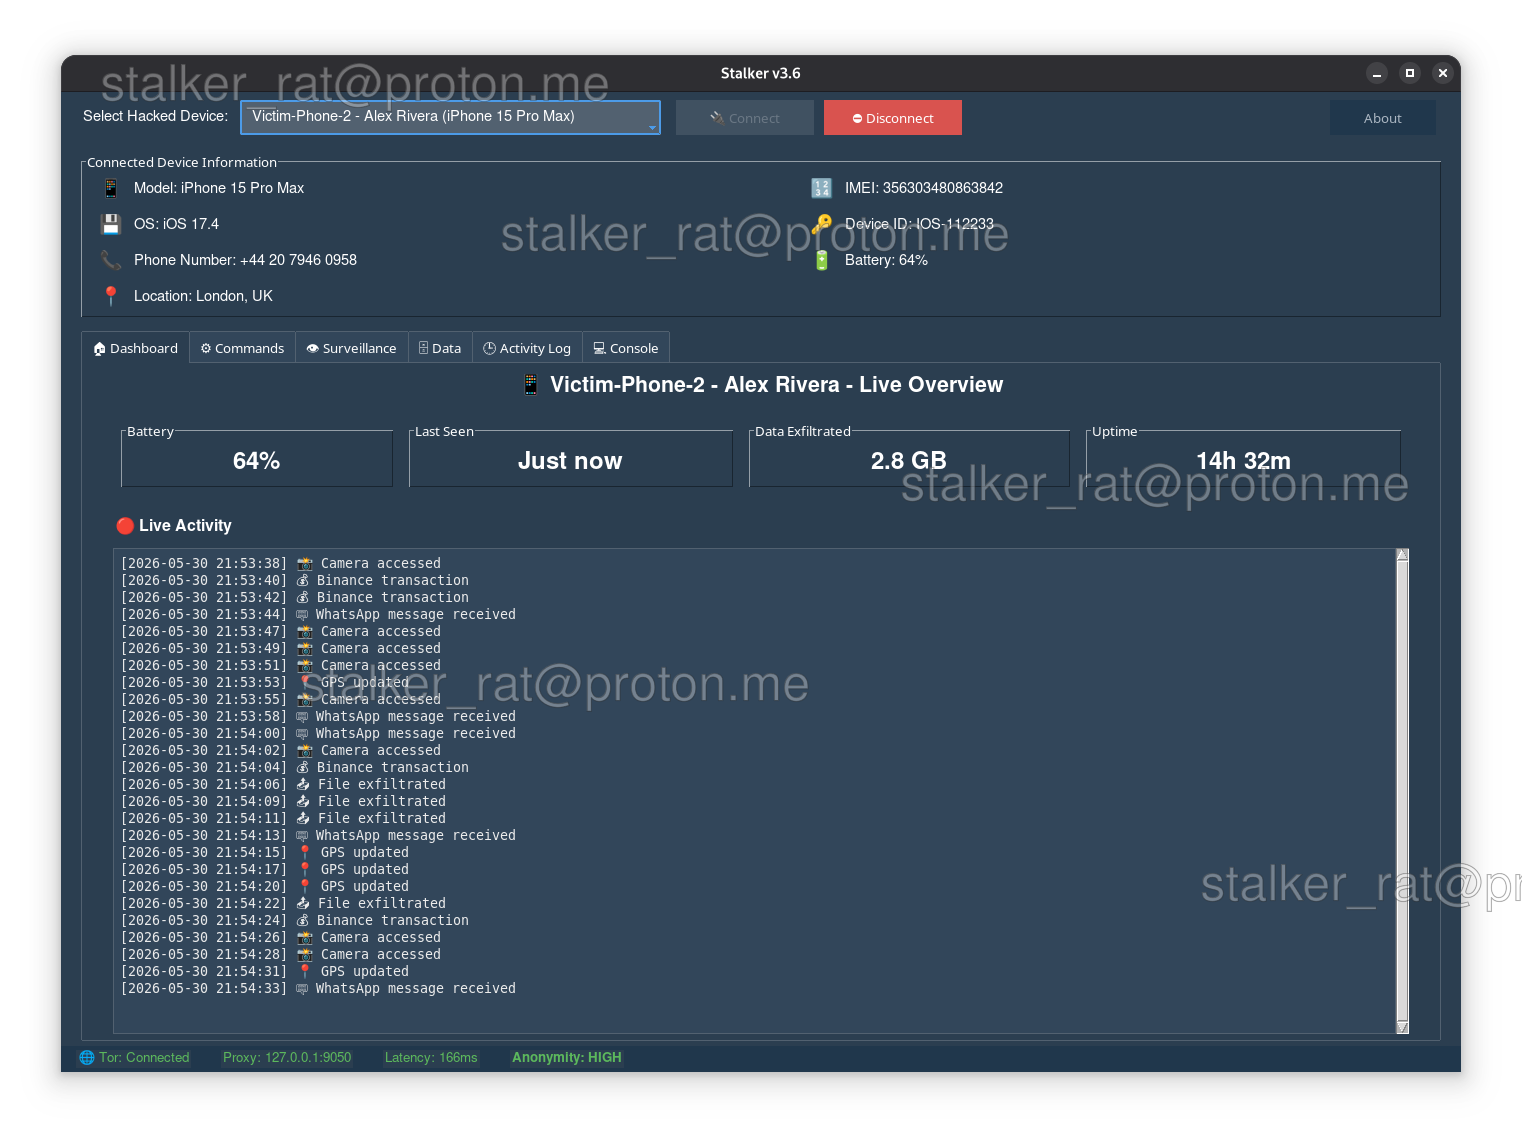The height and width of the screenshot is (1139, 1522).
Task: Click the 21:54:28 'Camera accessed' log line
Action: pos(281,955)
